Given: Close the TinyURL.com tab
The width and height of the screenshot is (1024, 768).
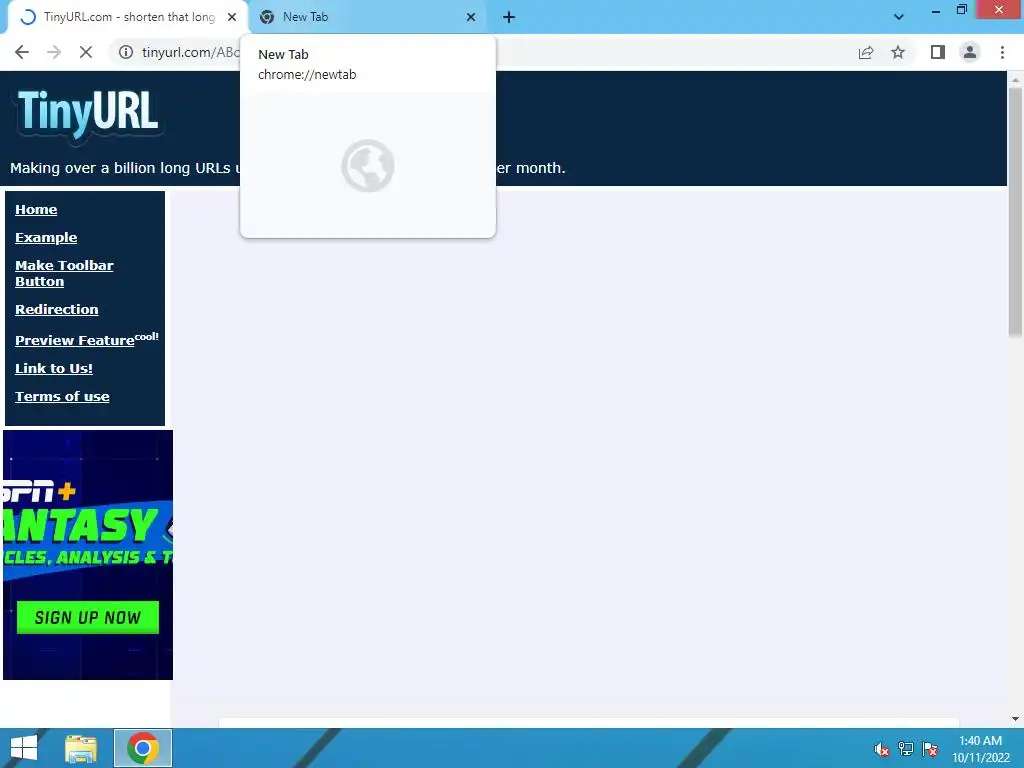Looking at the screenshot, I should tap(232, 17).
